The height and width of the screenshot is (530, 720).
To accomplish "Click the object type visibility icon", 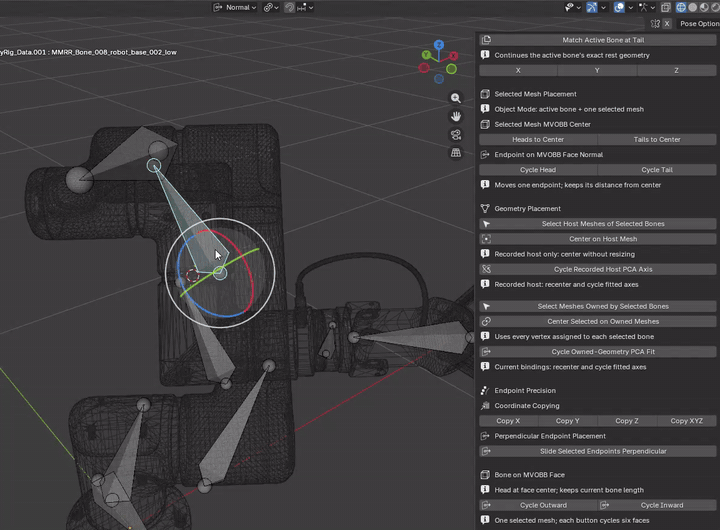I will [569, 7].
